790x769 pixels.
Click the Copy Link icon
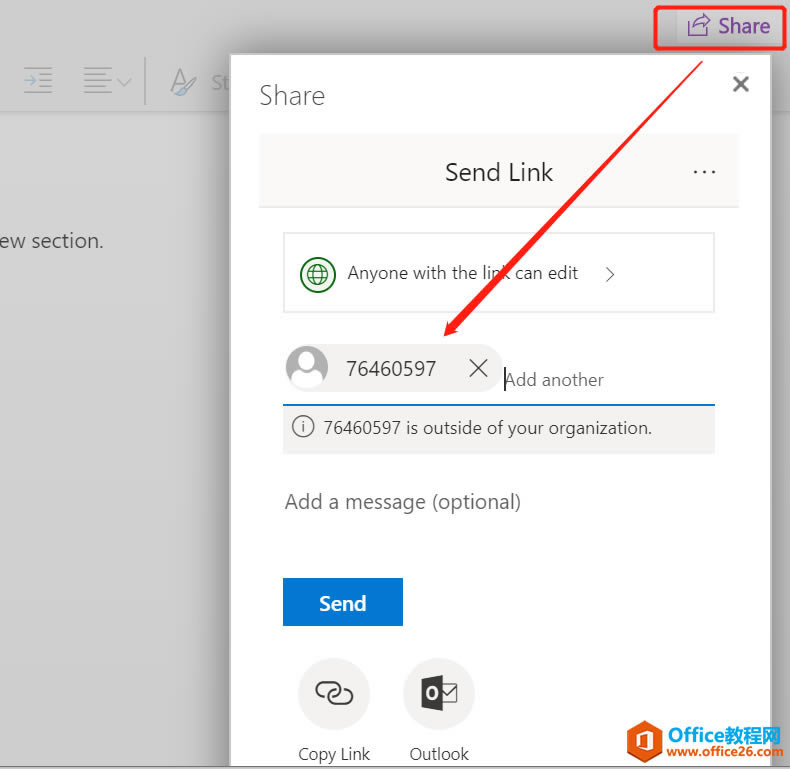tap(334, 693)
